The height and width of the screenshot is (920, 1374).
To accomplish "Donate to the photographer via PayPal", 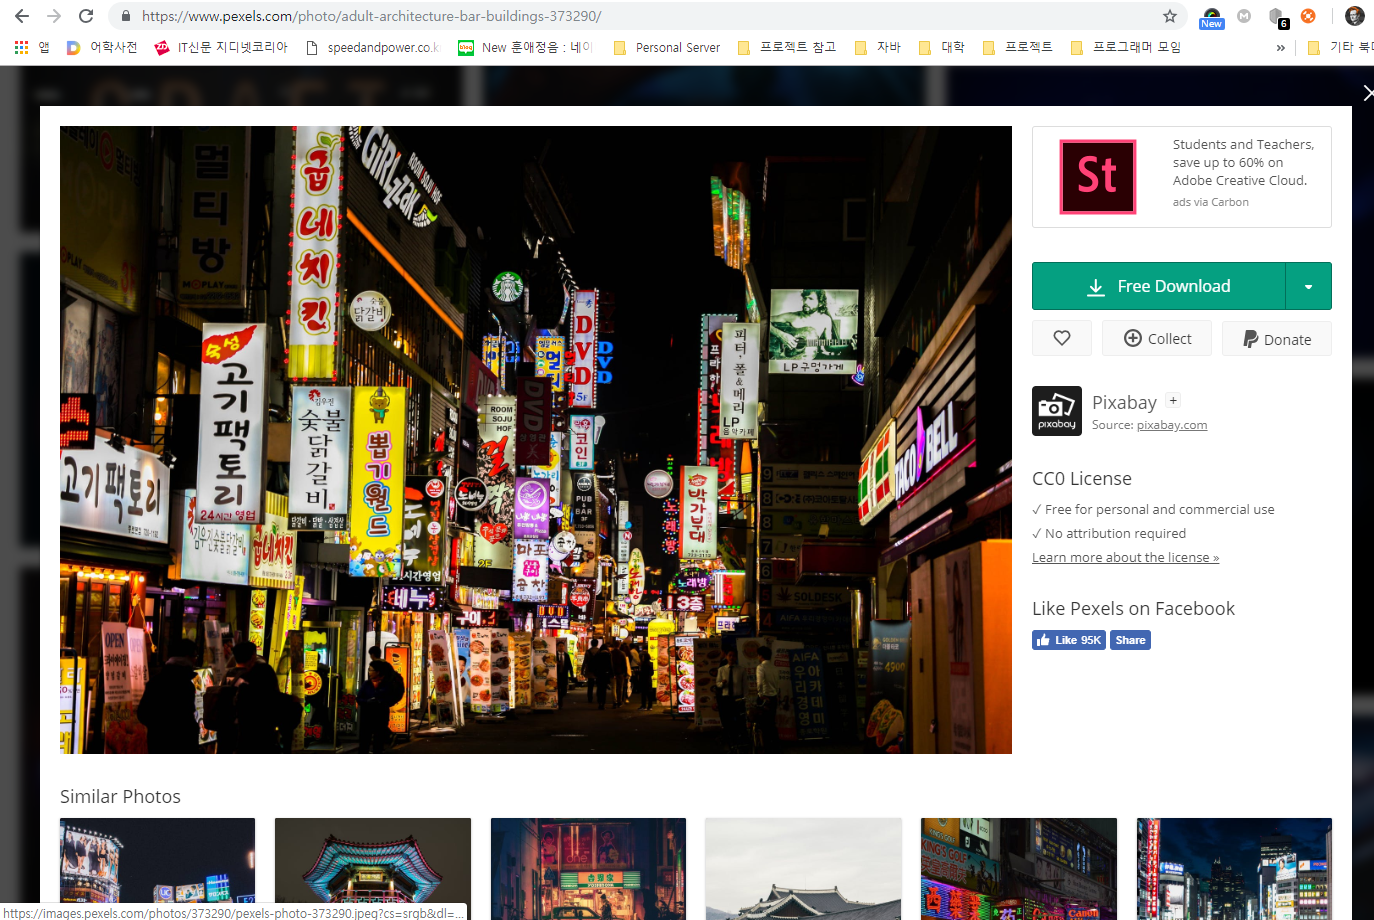I will [1277, 338].
